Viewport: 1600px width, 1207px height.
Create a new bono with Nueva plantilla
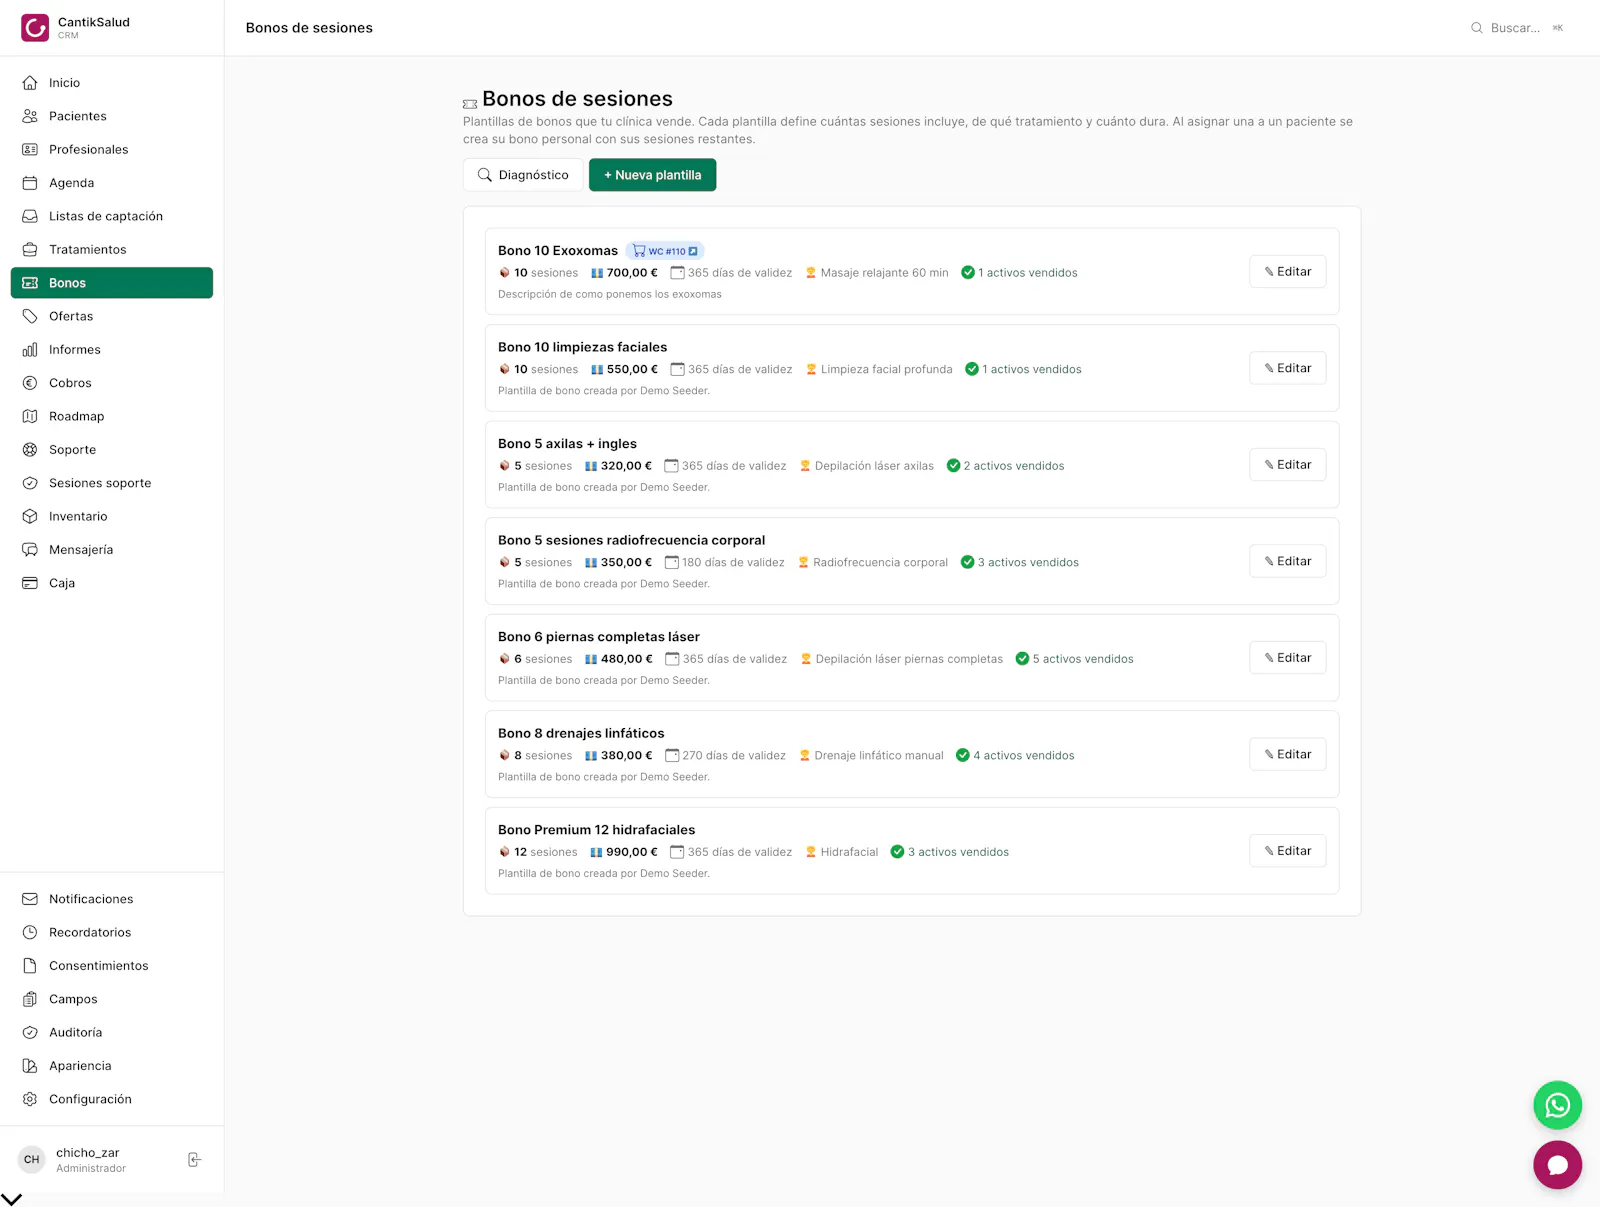click(652, 175)
